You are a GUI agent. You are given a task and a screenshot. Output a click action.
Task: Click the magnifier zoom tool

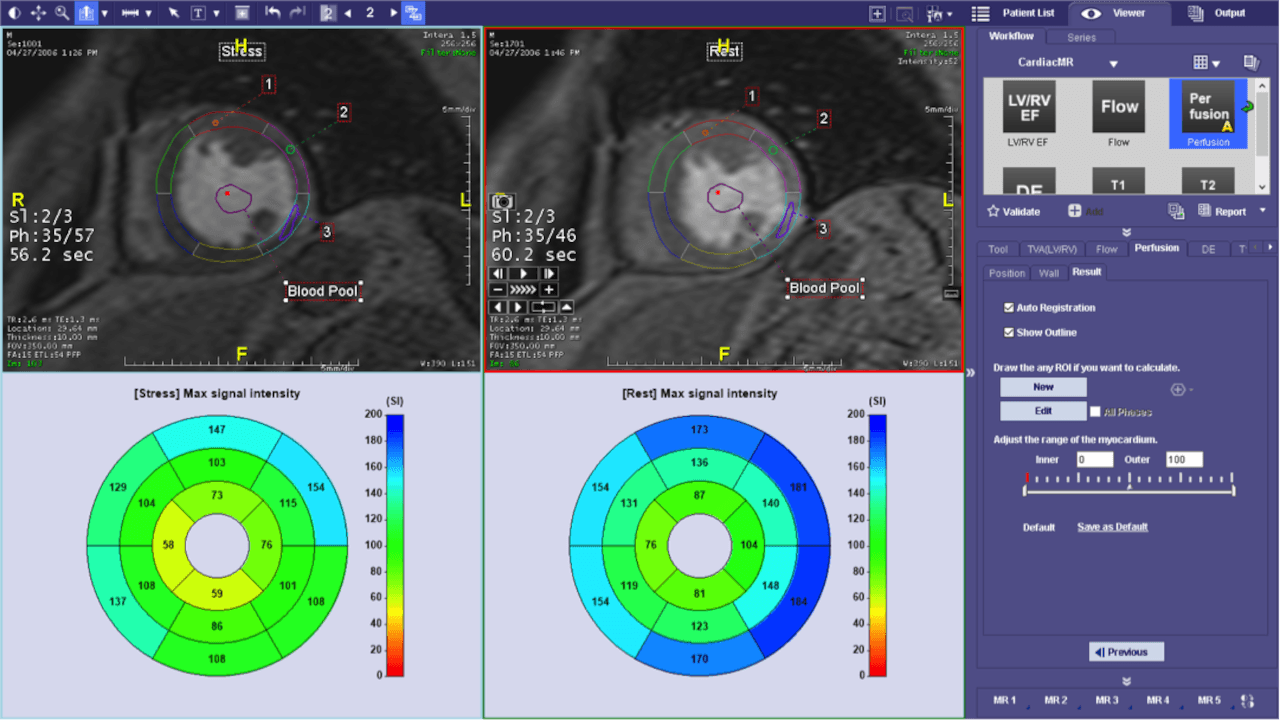point(62,13)
